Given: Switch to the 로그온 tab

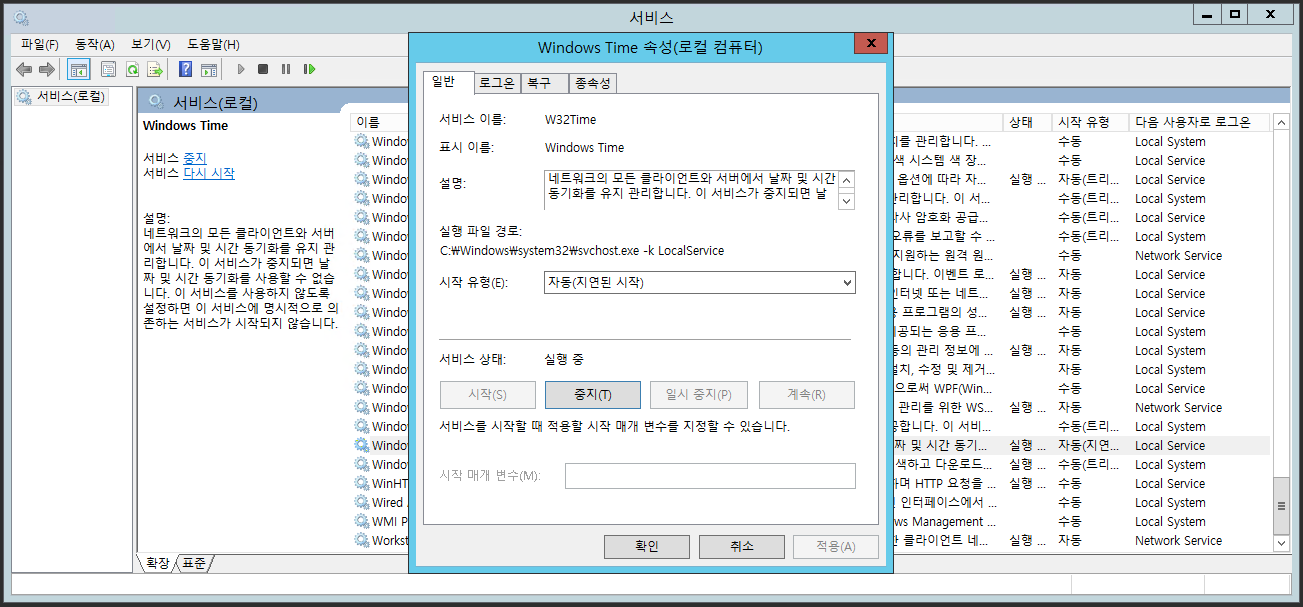Looking at the screenshot, I should [x=496, y=84].
